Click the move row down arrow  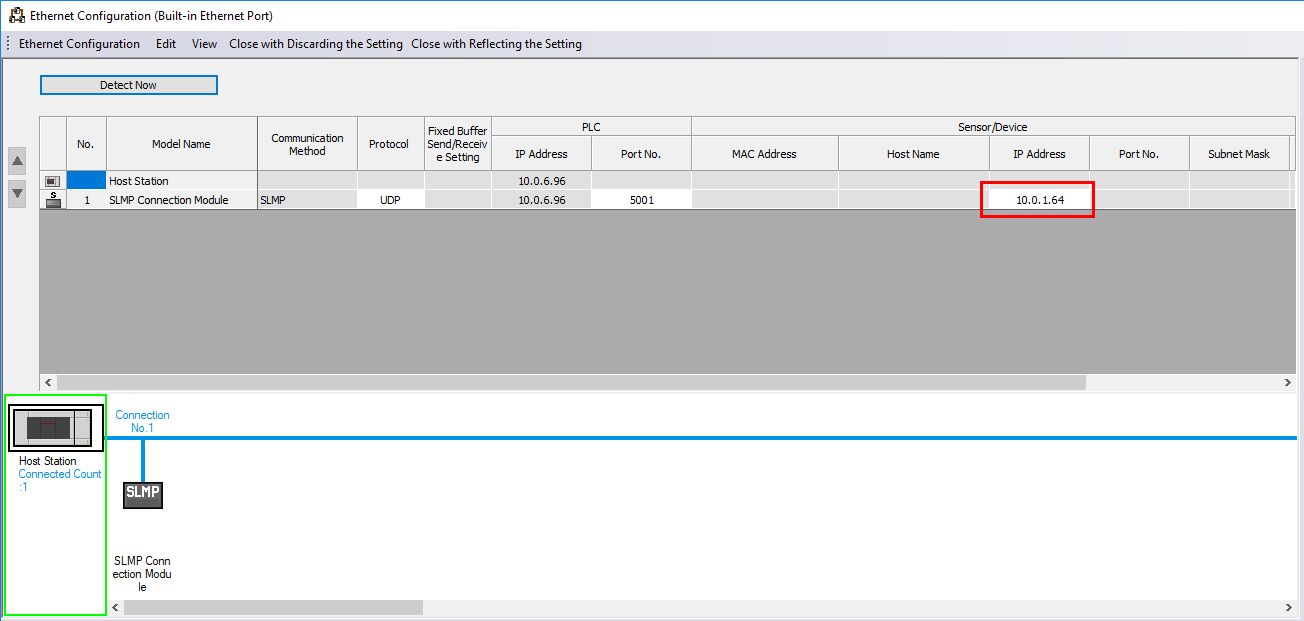pos(17,193)
